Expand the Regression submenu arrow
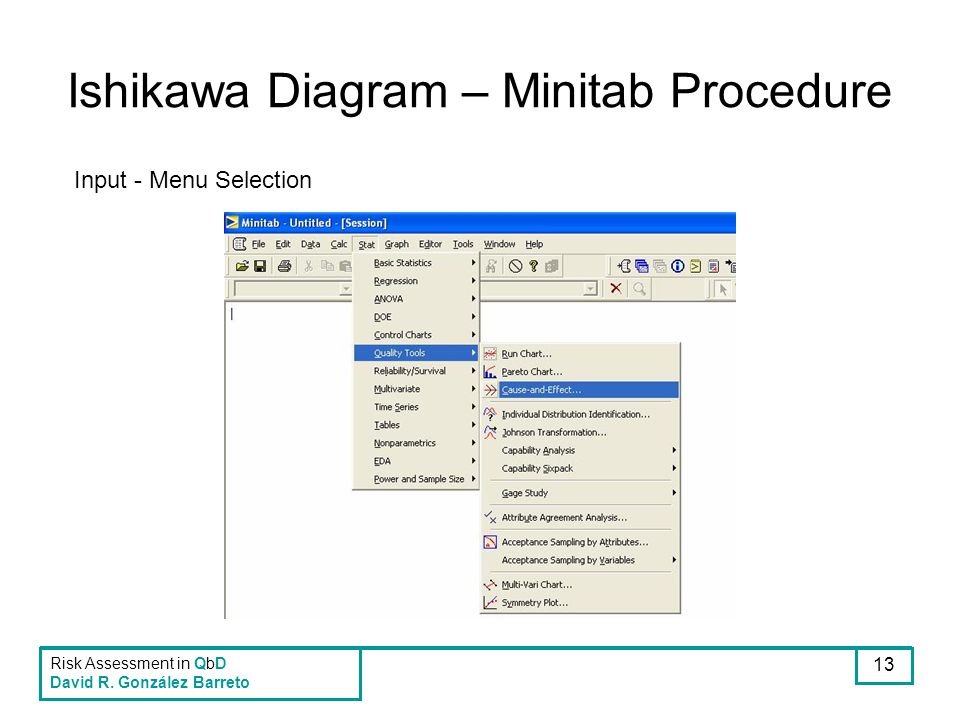 coord(473,280)
